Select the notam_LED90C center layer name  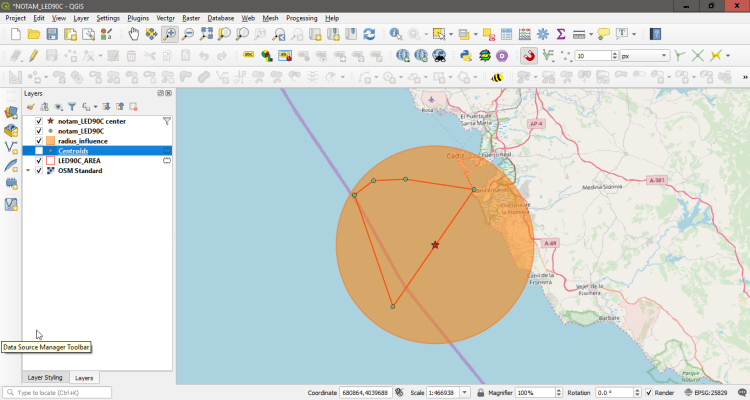(92, 121)
